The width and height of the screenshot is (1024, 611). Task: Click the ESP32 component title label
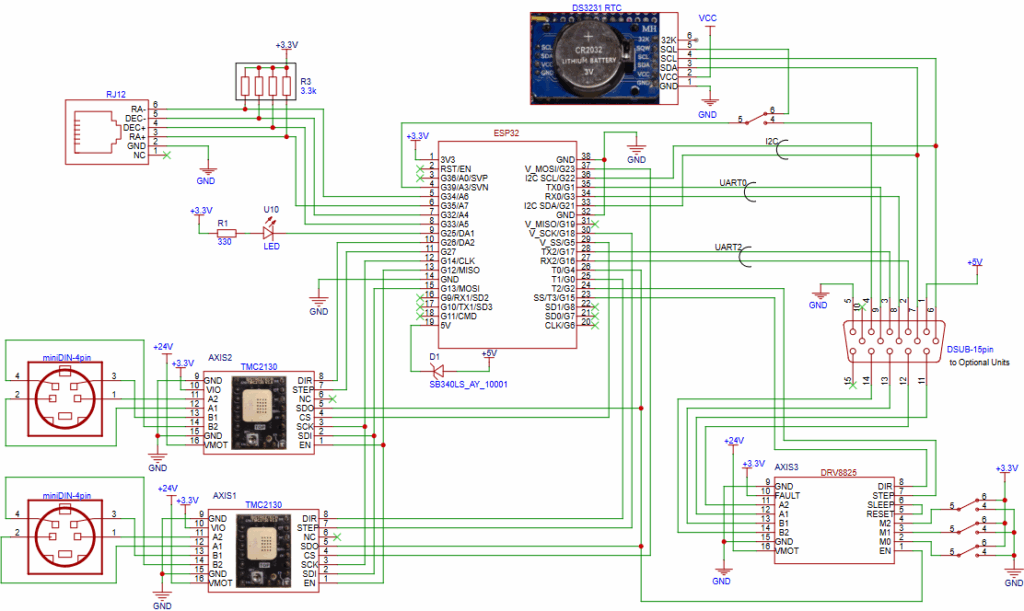click(x=507, y=133)
